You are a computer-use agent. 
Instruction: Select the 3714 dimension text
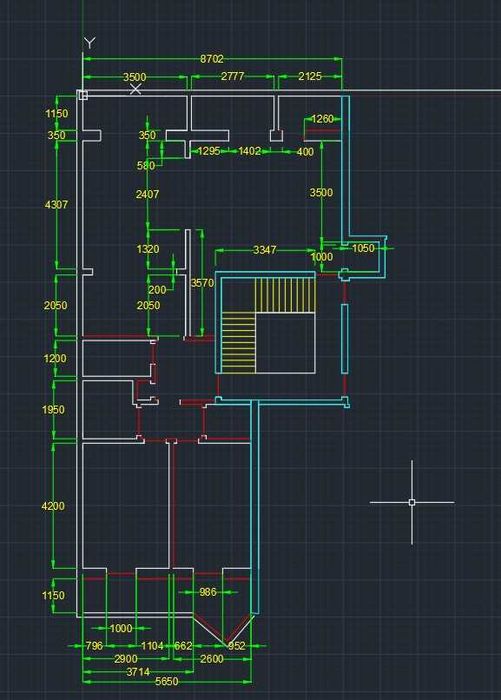(x=138, y=671)
